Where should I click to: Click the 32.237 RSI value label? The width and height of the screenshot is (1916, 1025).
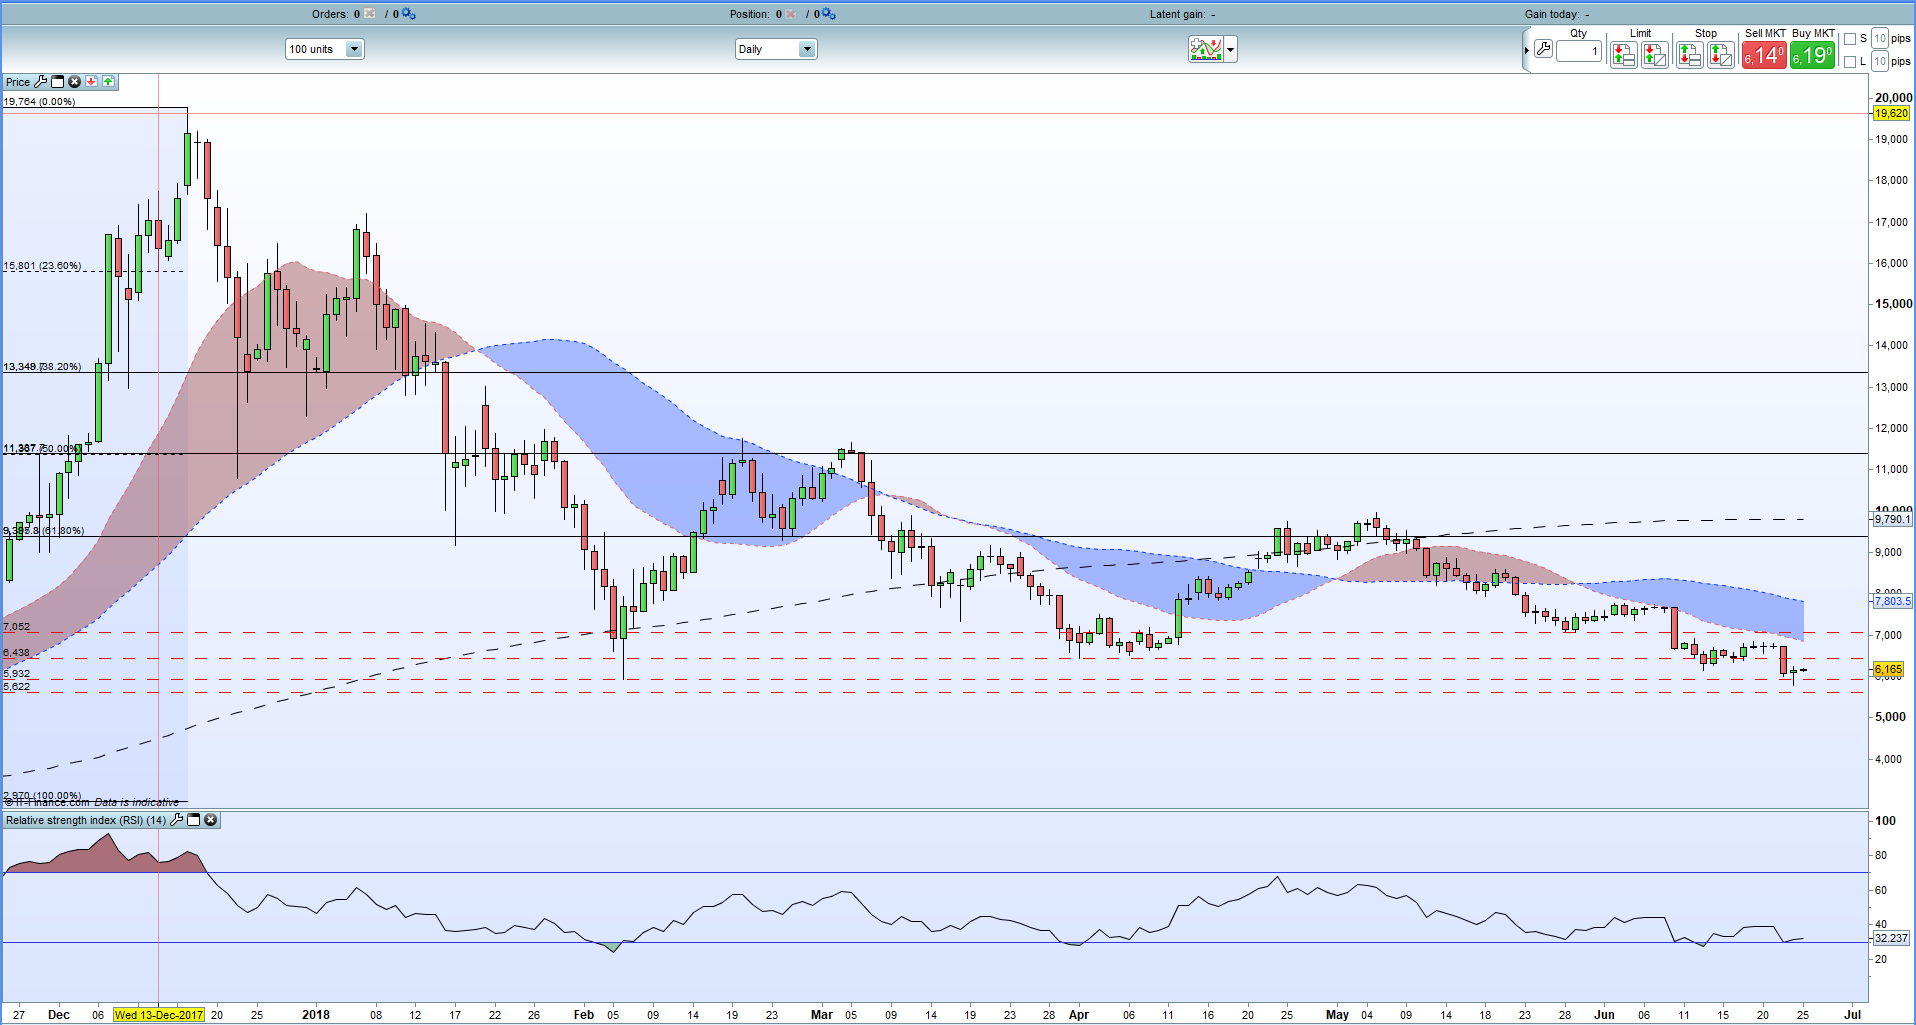tap(1891, 938)
